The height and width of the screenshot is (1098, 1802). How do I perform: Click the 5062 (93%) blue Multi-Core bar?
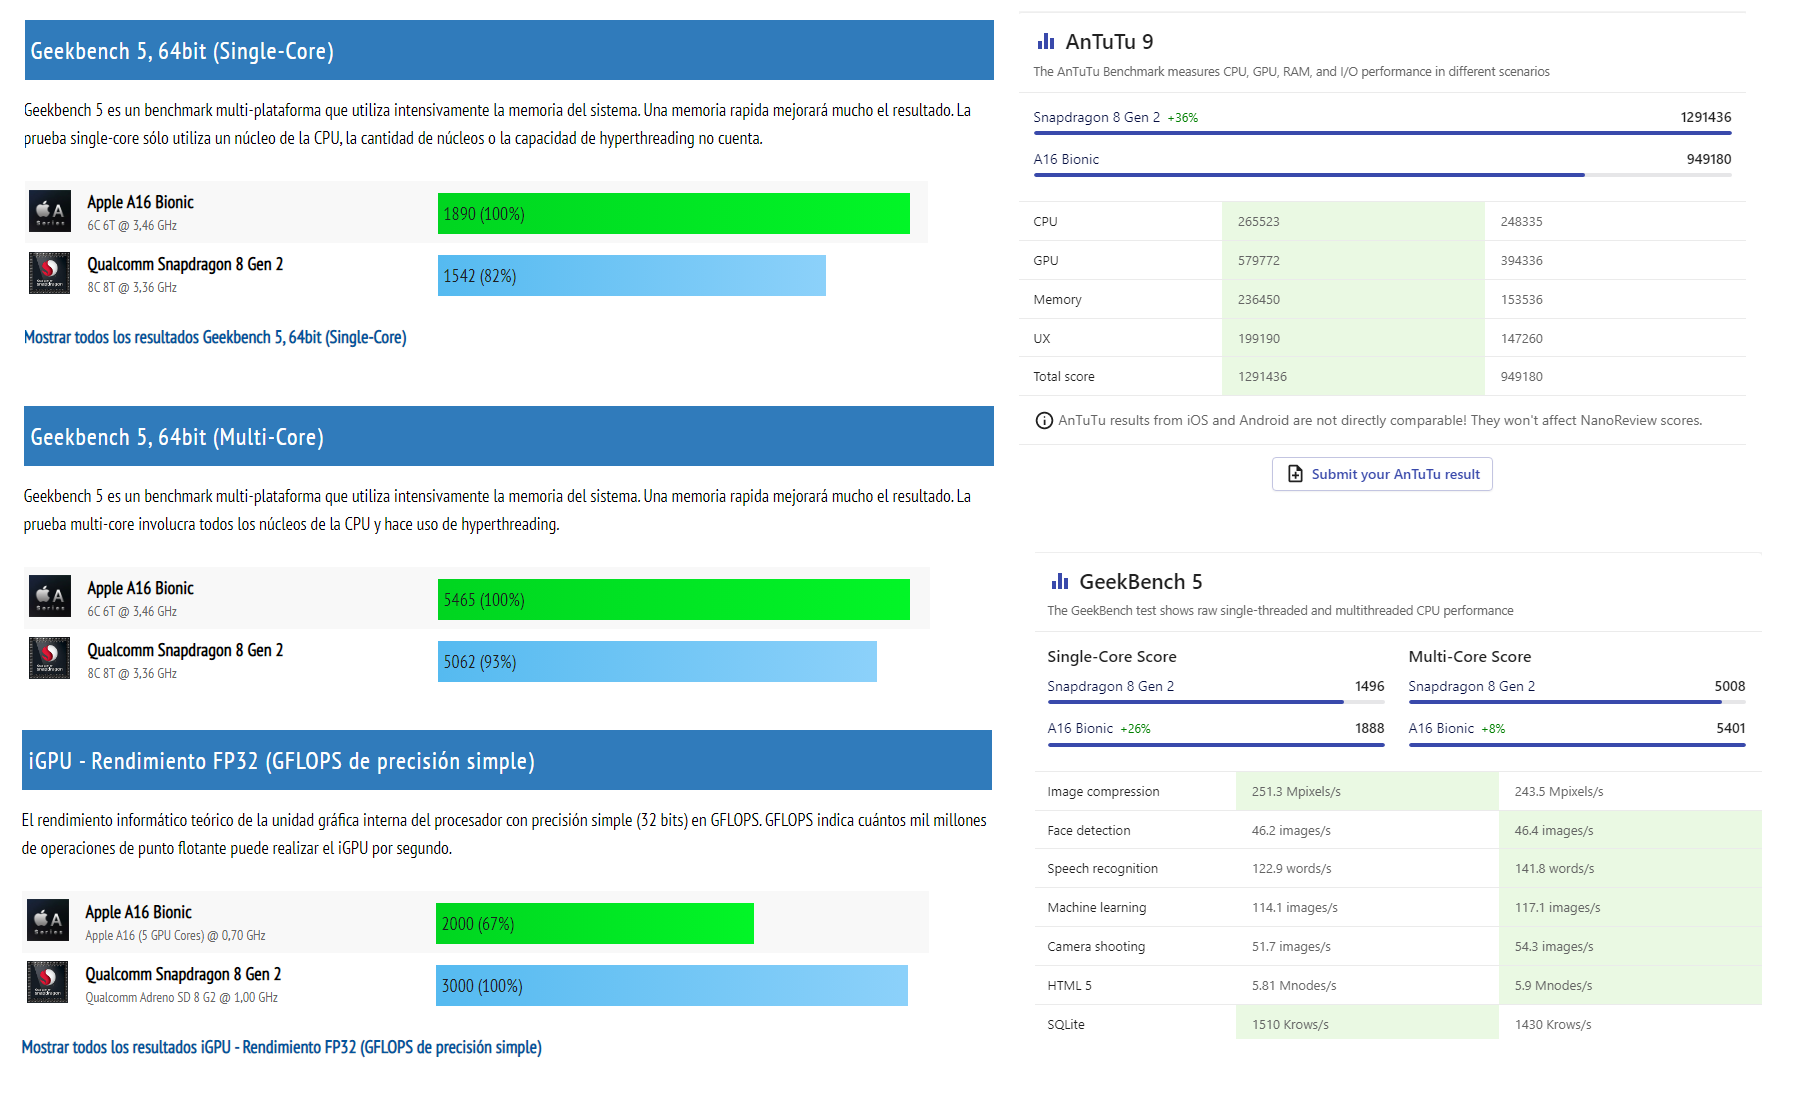pos(657,662)
